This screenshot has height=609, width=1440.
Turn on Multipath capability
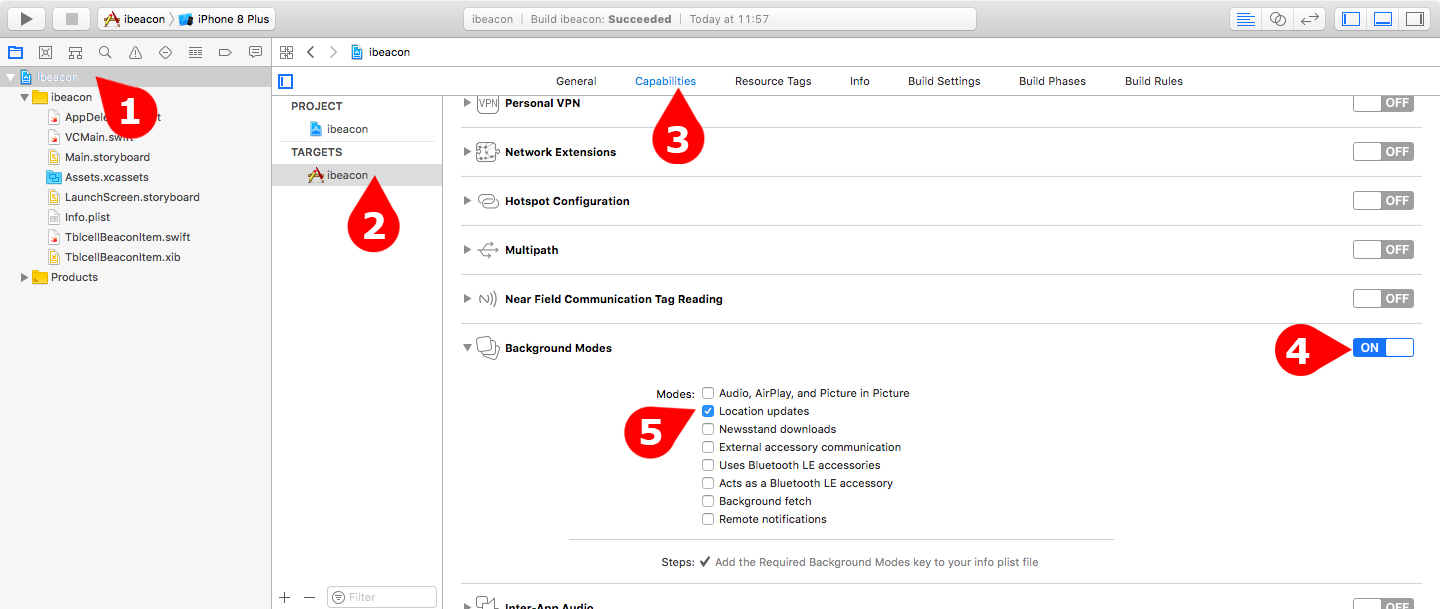coord(1383,250)
